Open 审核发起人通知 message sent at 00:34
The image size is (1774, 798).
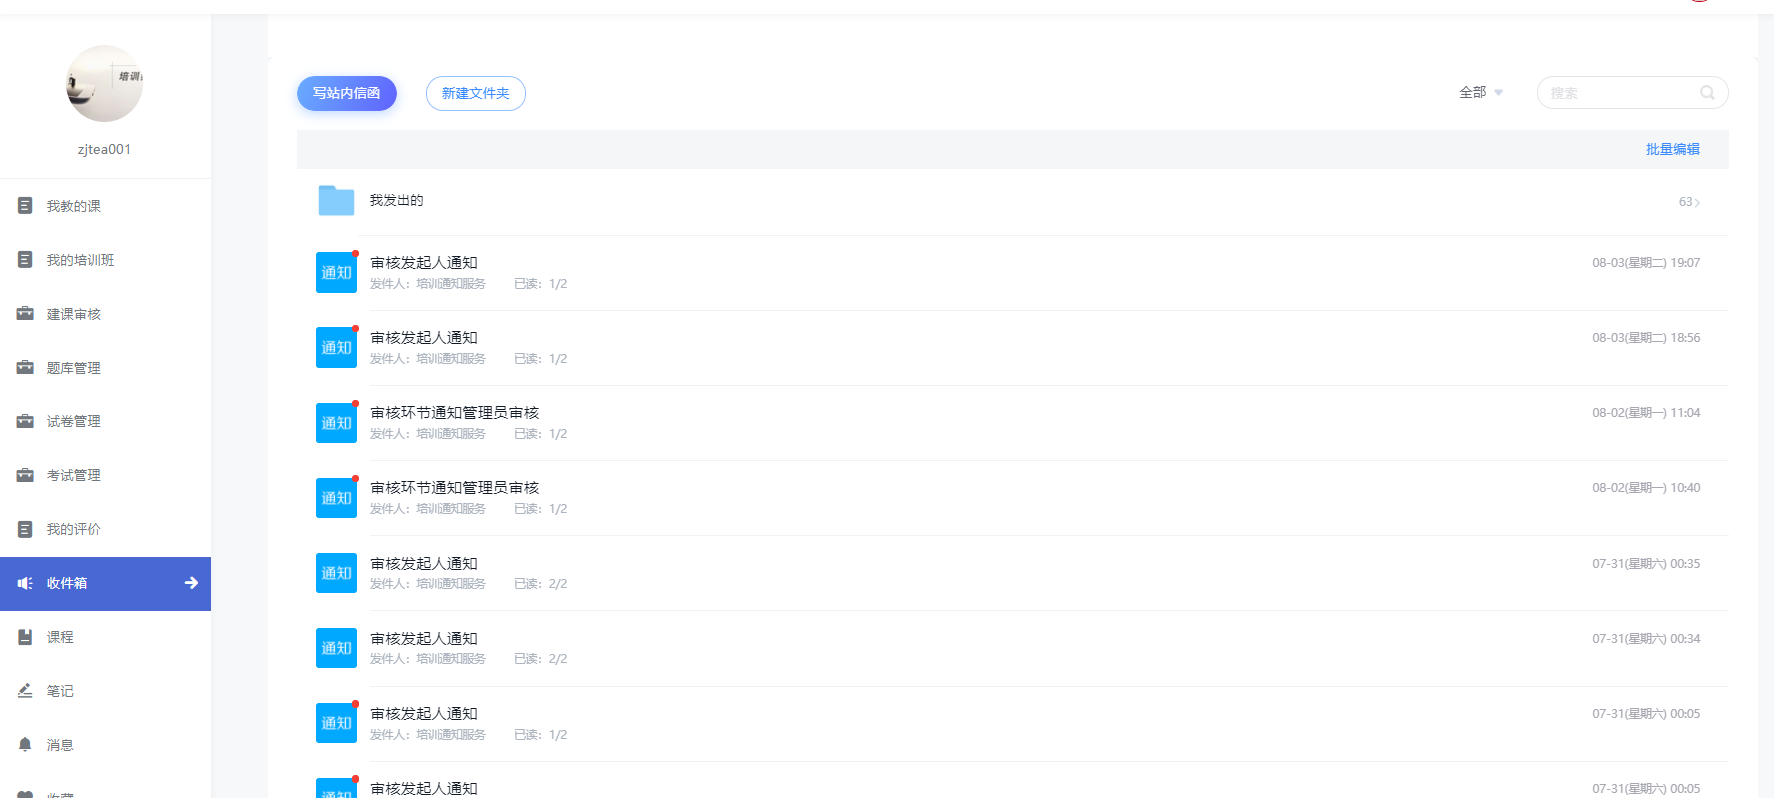point(424,639)
